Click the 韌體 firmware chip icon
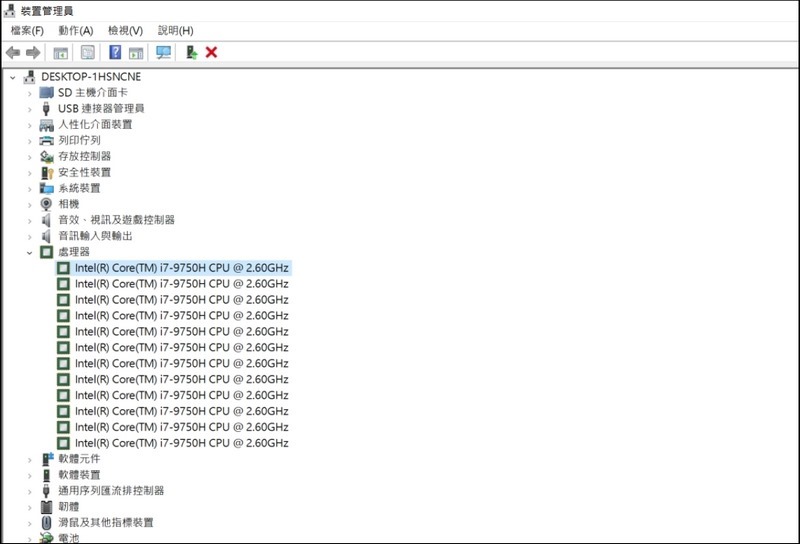800x544 pixels. point(46,507)
